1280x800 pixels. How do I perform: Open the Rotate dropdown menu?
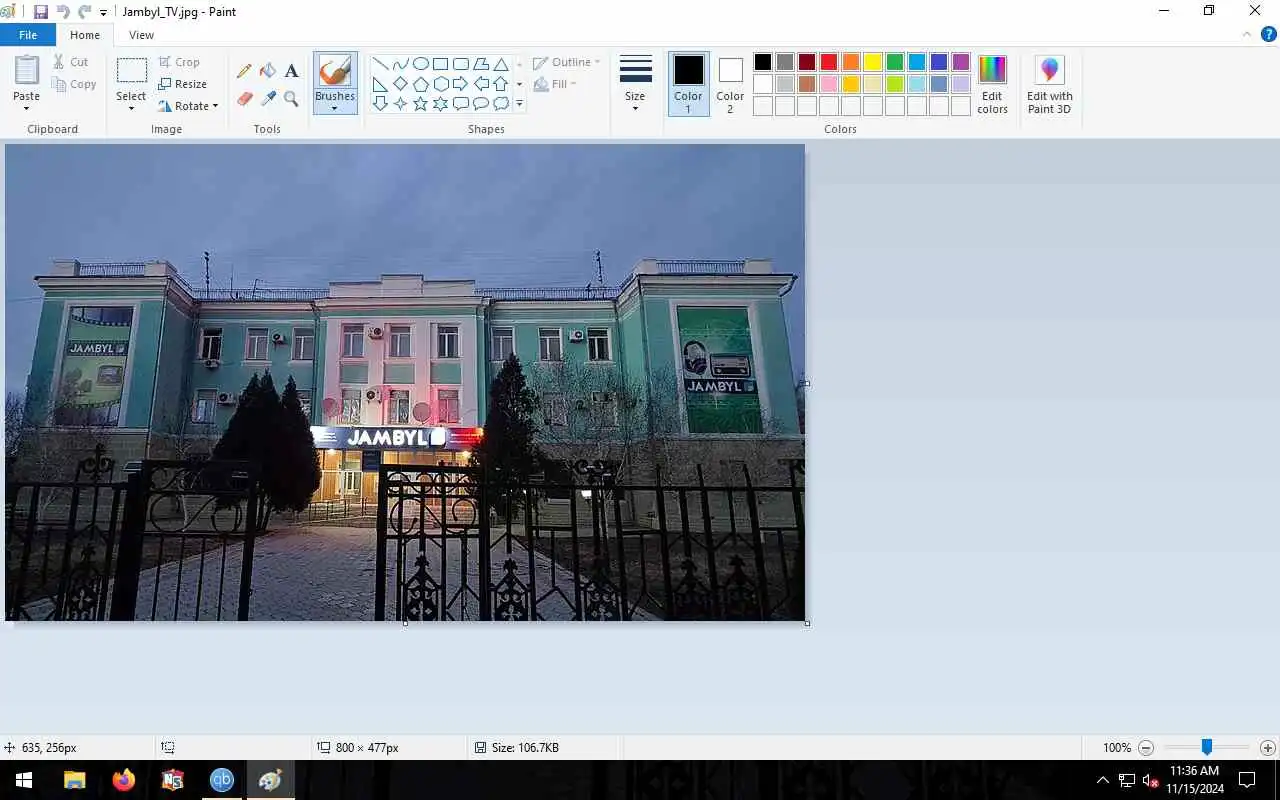[188, 106]
